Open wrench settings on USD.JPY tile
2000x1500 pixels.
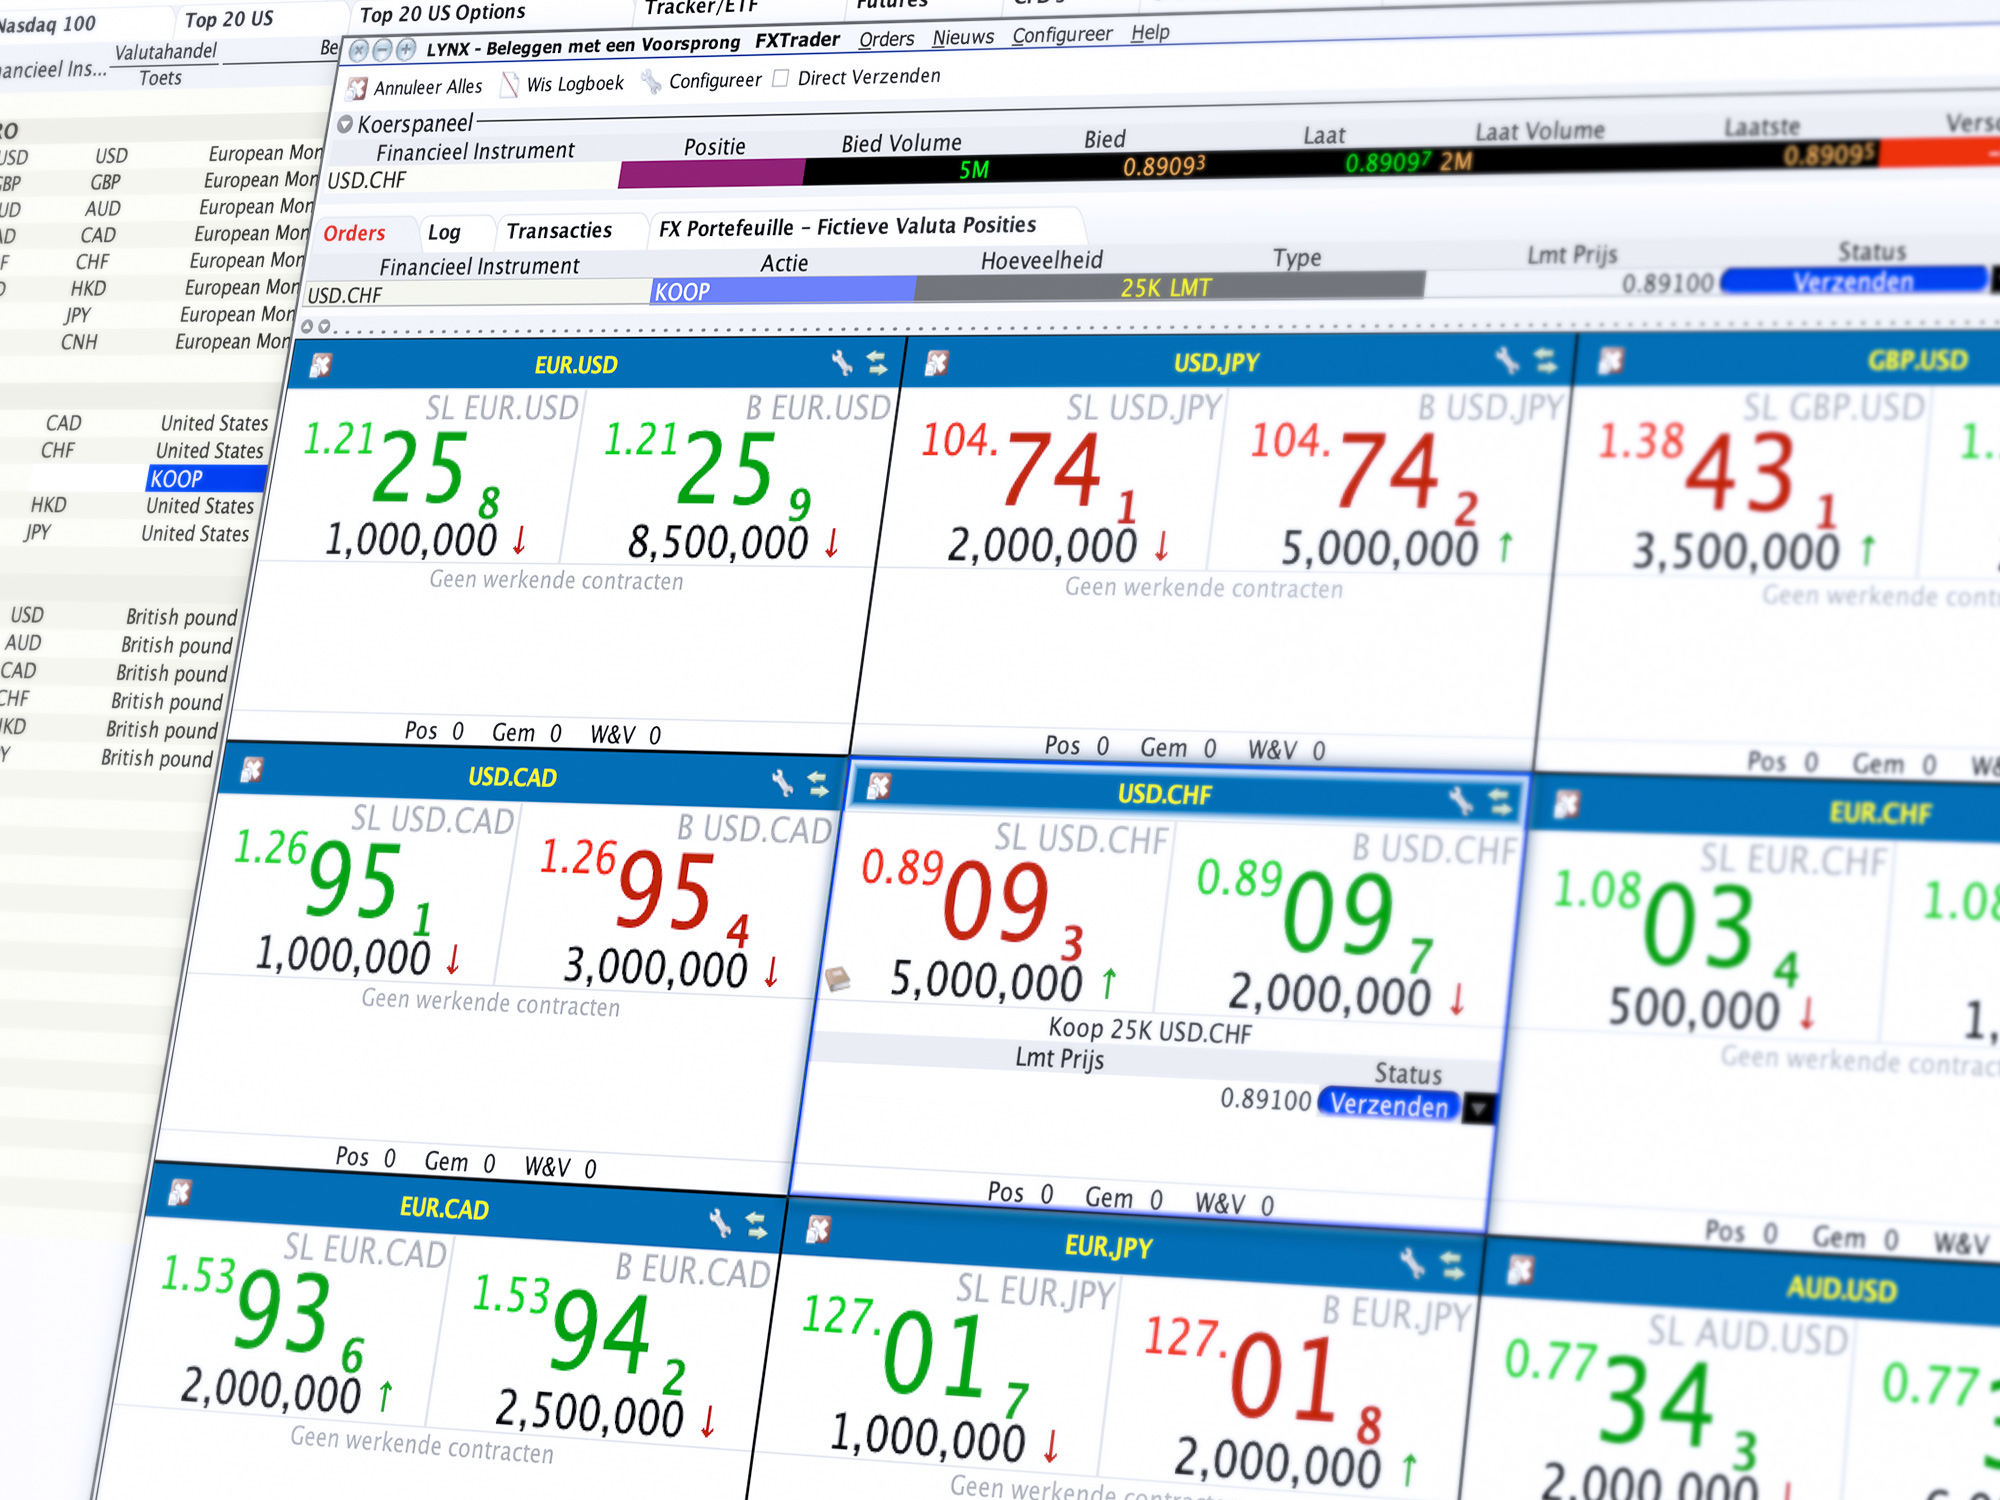(x=1508, y=360)
